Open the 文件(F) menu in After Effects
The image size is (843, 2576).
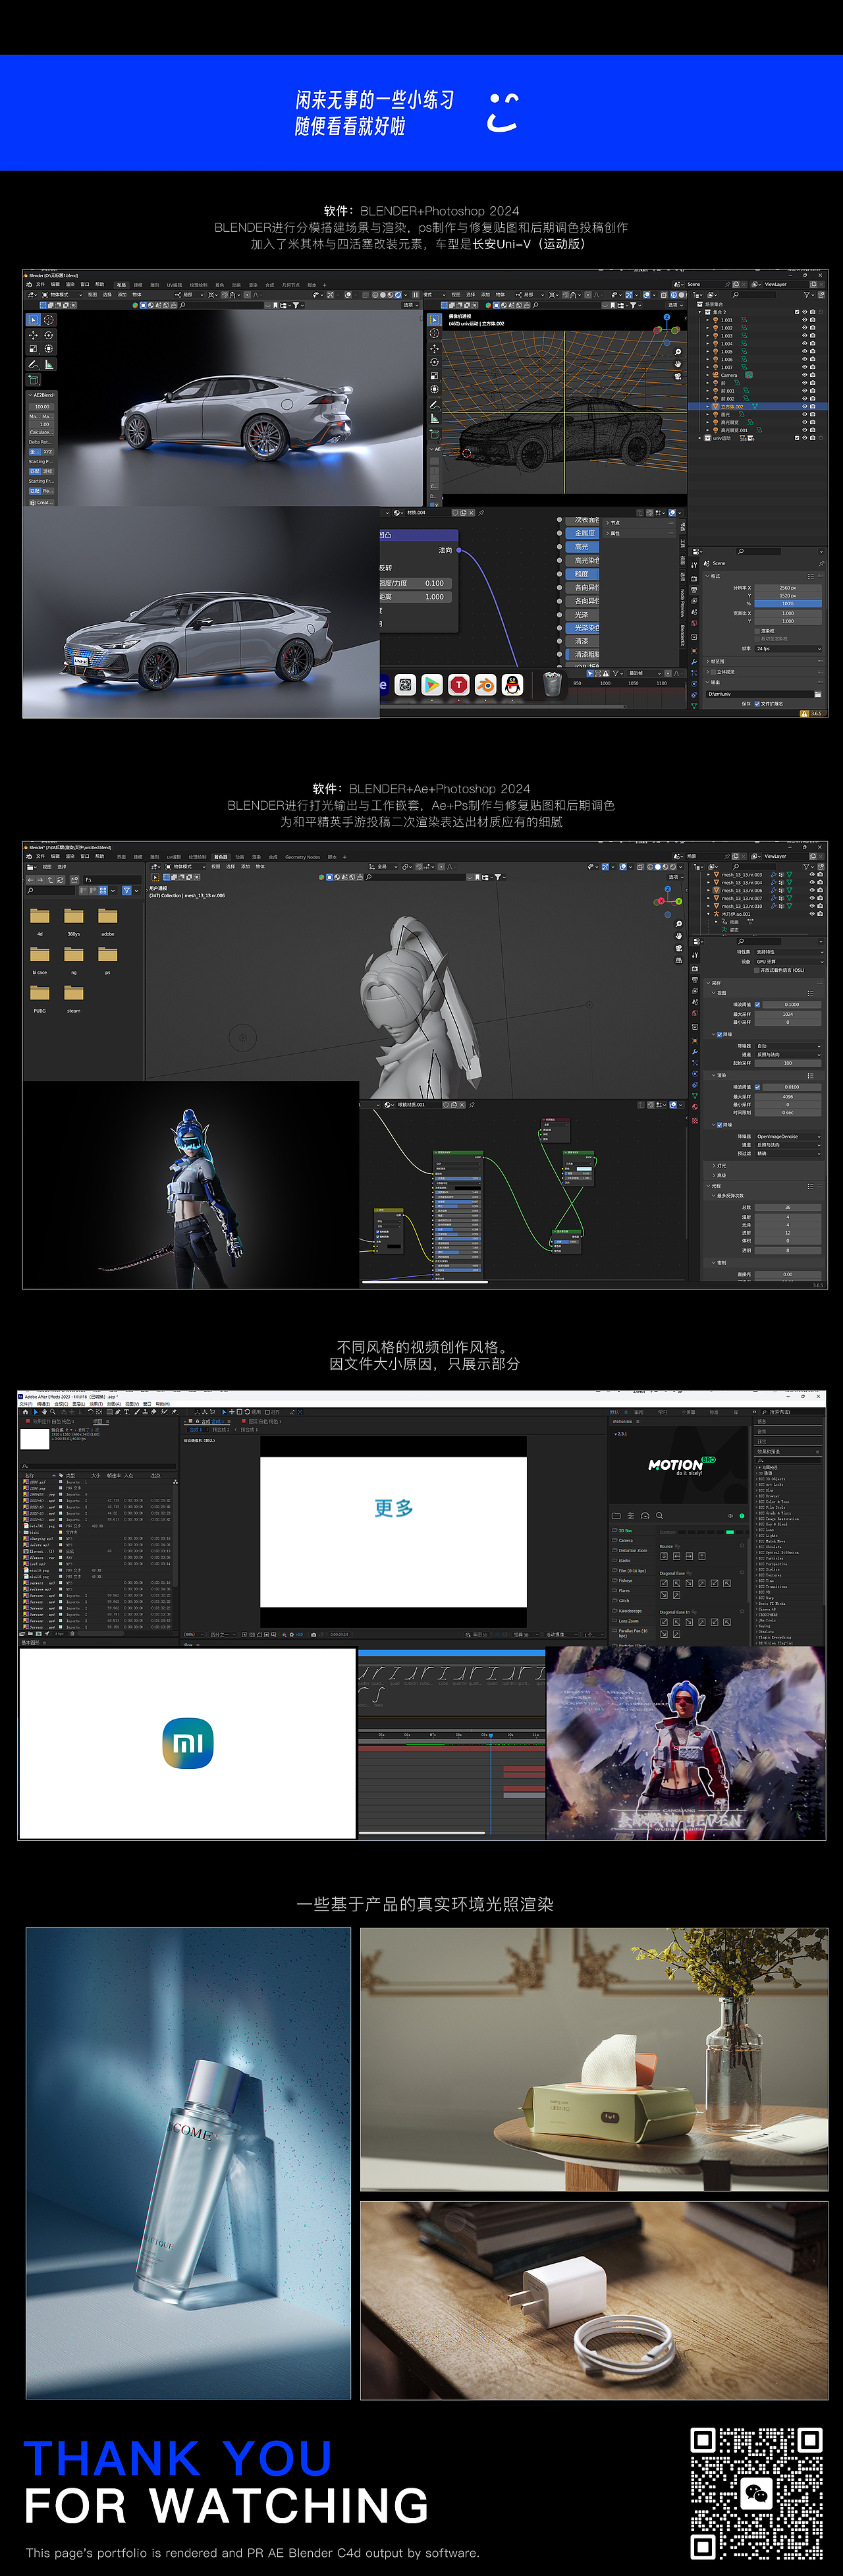click(26, 1404)
